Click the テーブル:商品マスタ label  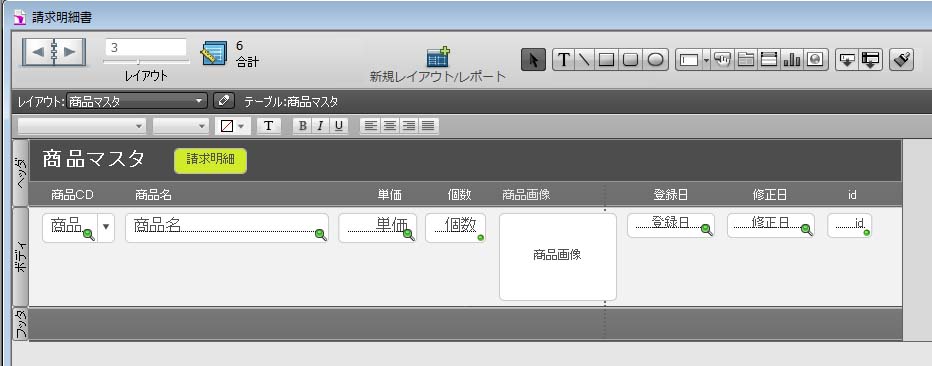291,102
